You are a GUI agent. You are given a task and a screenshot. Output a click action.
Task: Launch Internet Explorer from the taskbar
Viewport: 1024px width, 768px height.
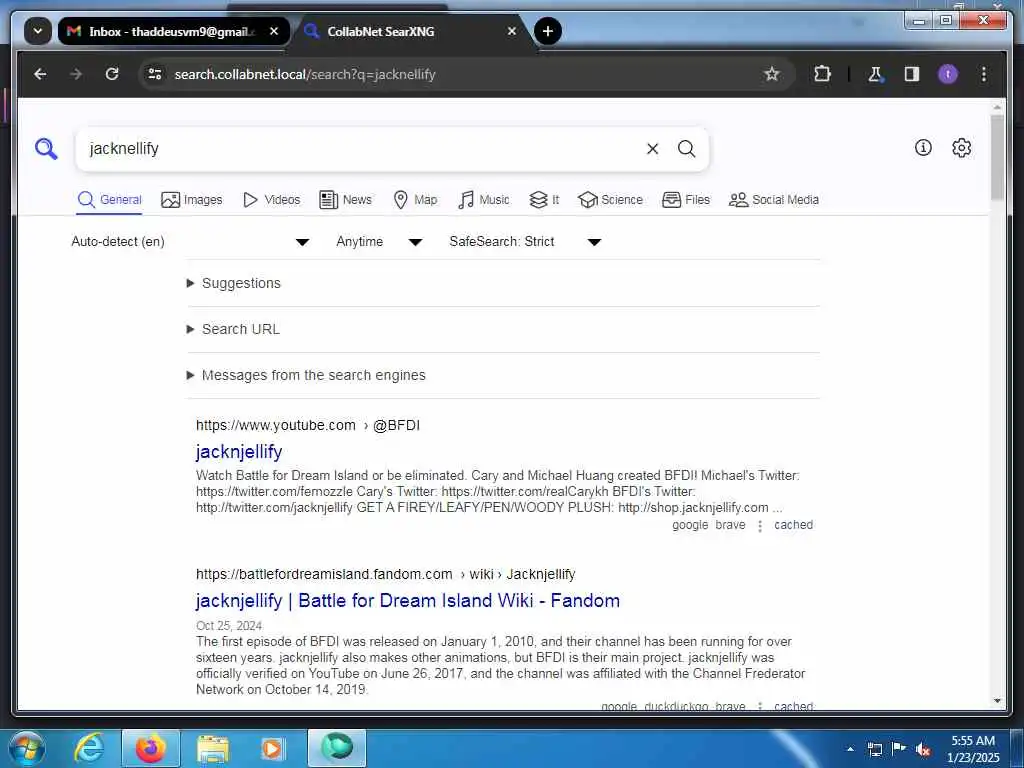[x=89, y=748]
